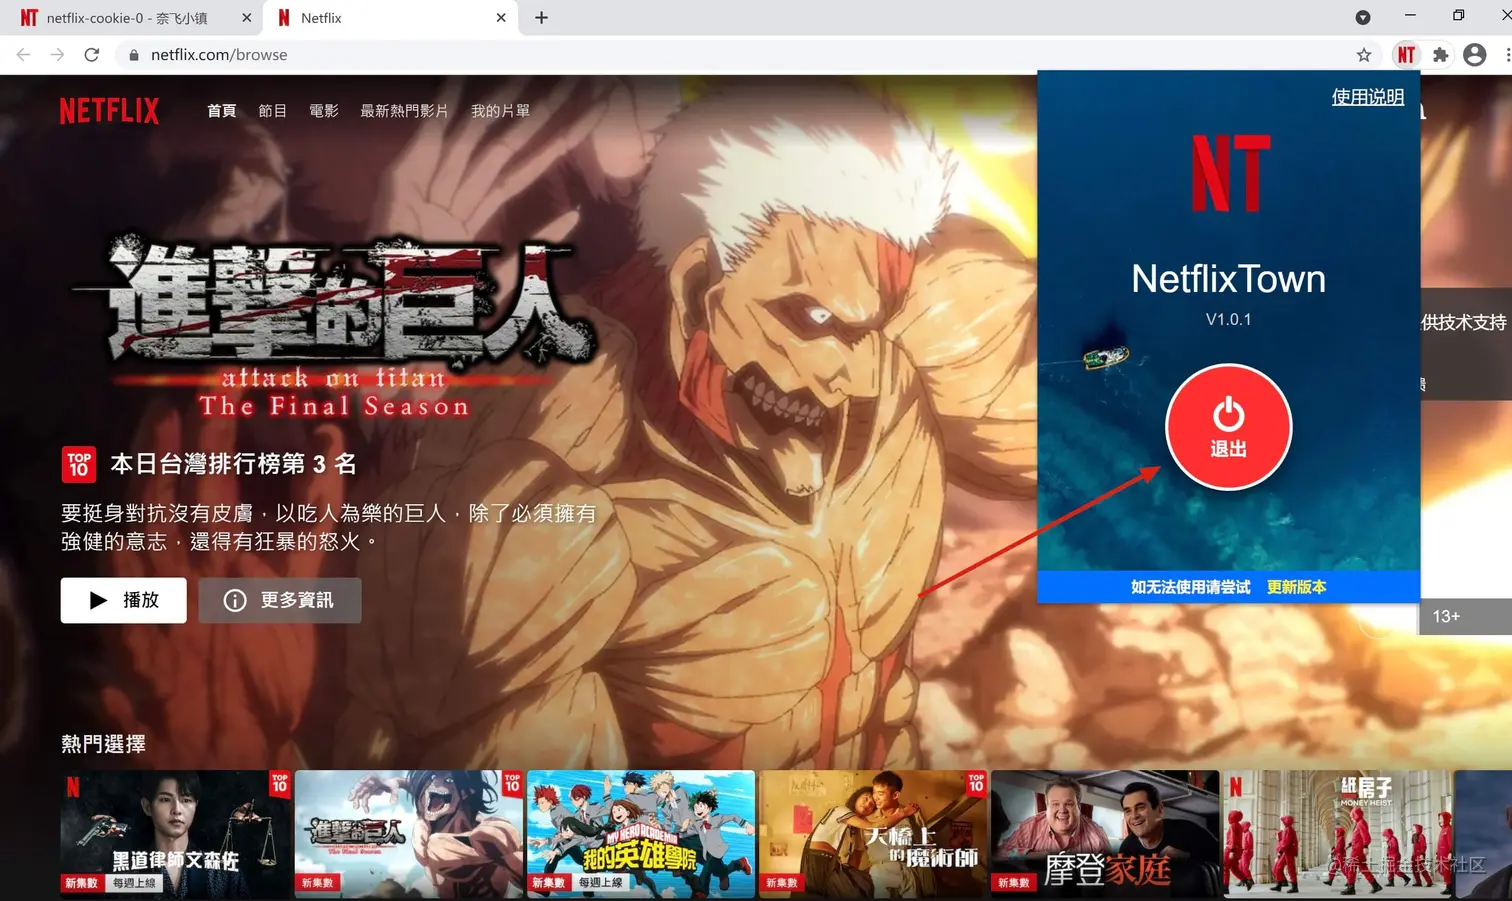This screenshot has width=1512, height=901.
Task: Reload the page
Action: coord(92,55)
